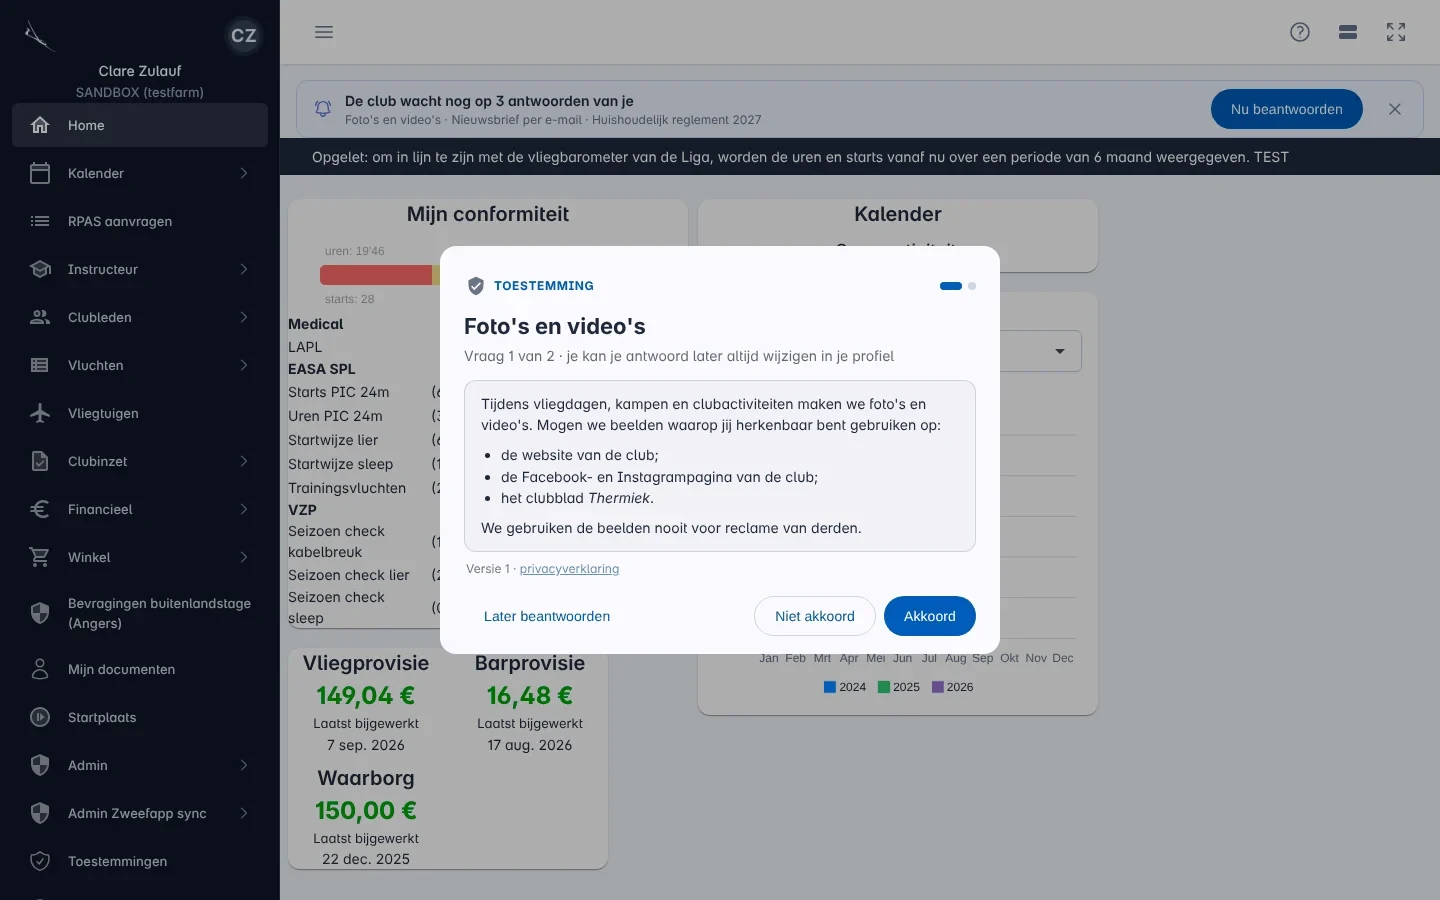Expand the Vluchten submenu chevron

click(x=244, y=365)
